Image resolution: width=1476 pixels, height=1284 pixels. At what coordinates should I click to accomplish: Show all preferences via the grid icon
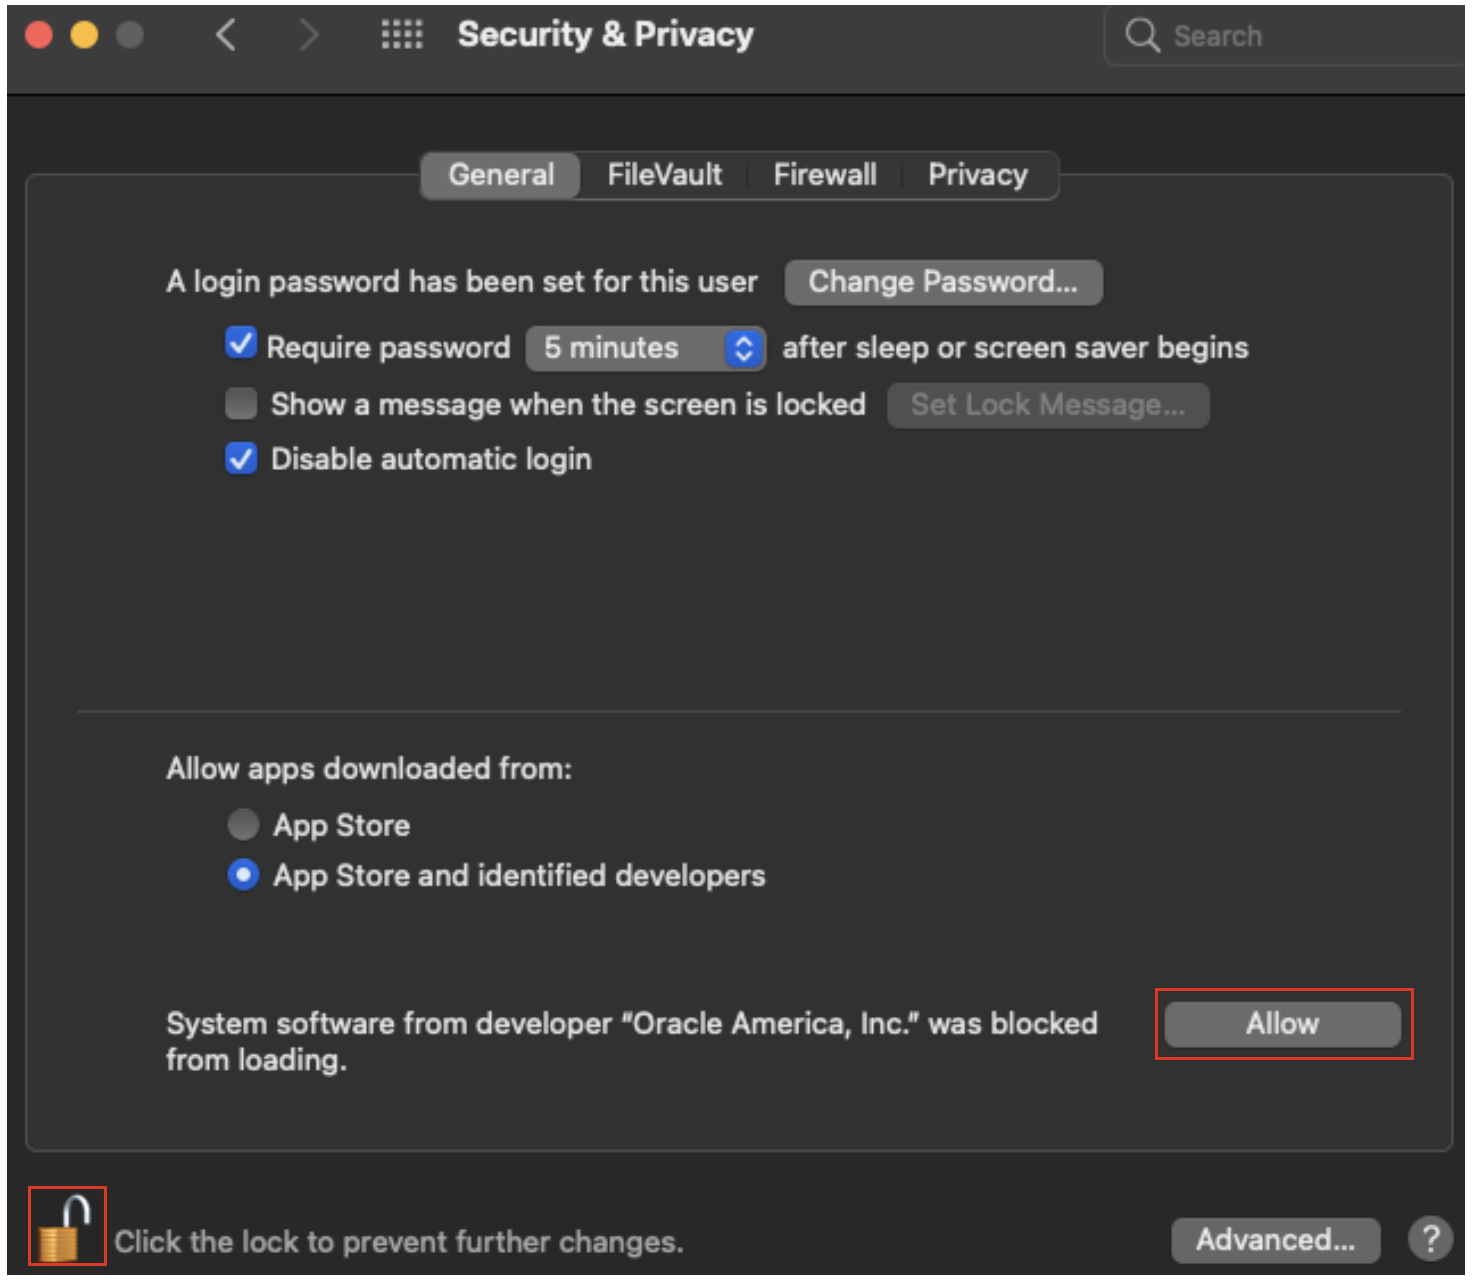pyautogui.click(x=401, y=35)
